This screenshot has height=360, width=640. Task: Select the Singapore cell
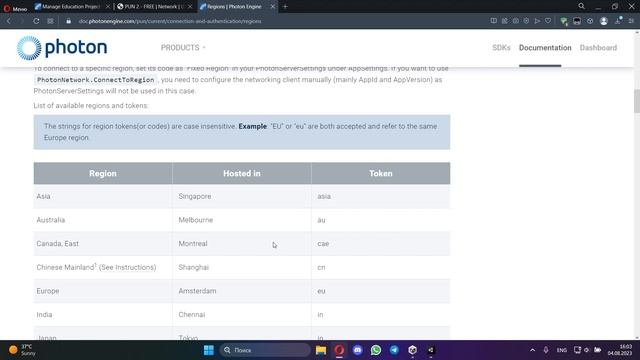(x=242, y=196)
